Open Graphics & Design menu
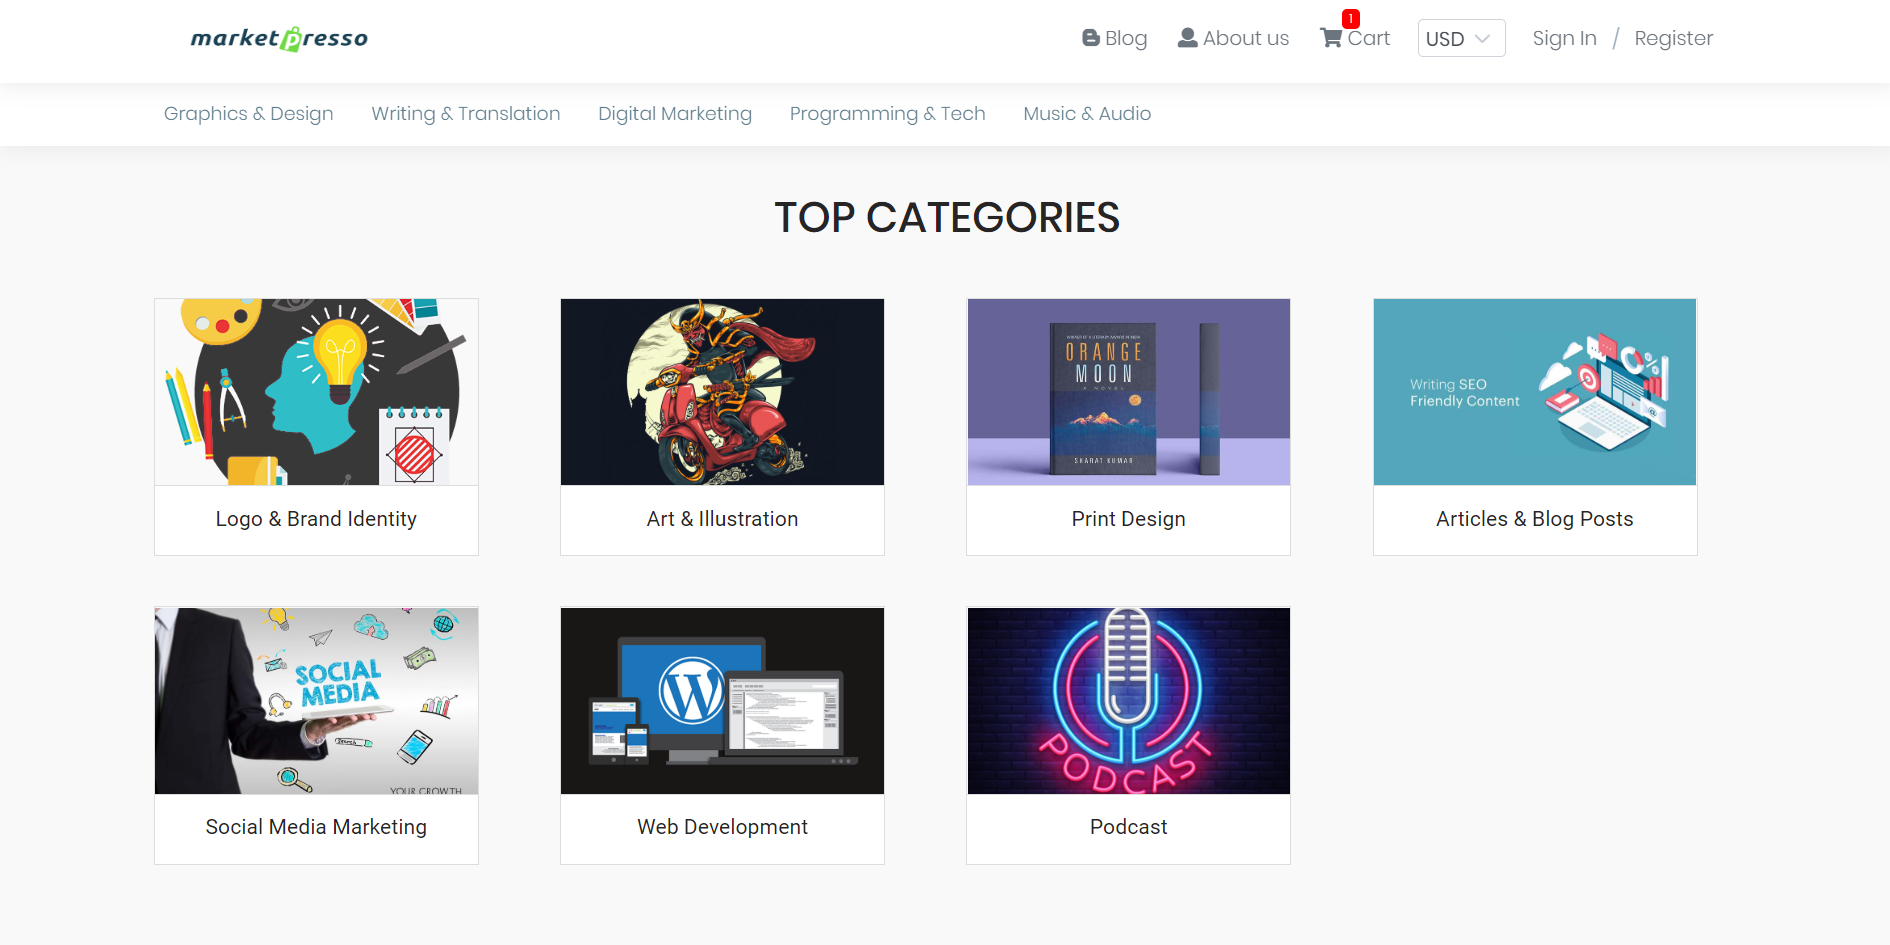Viewport: 1890px width, 945px height. [x=249, y=114]
